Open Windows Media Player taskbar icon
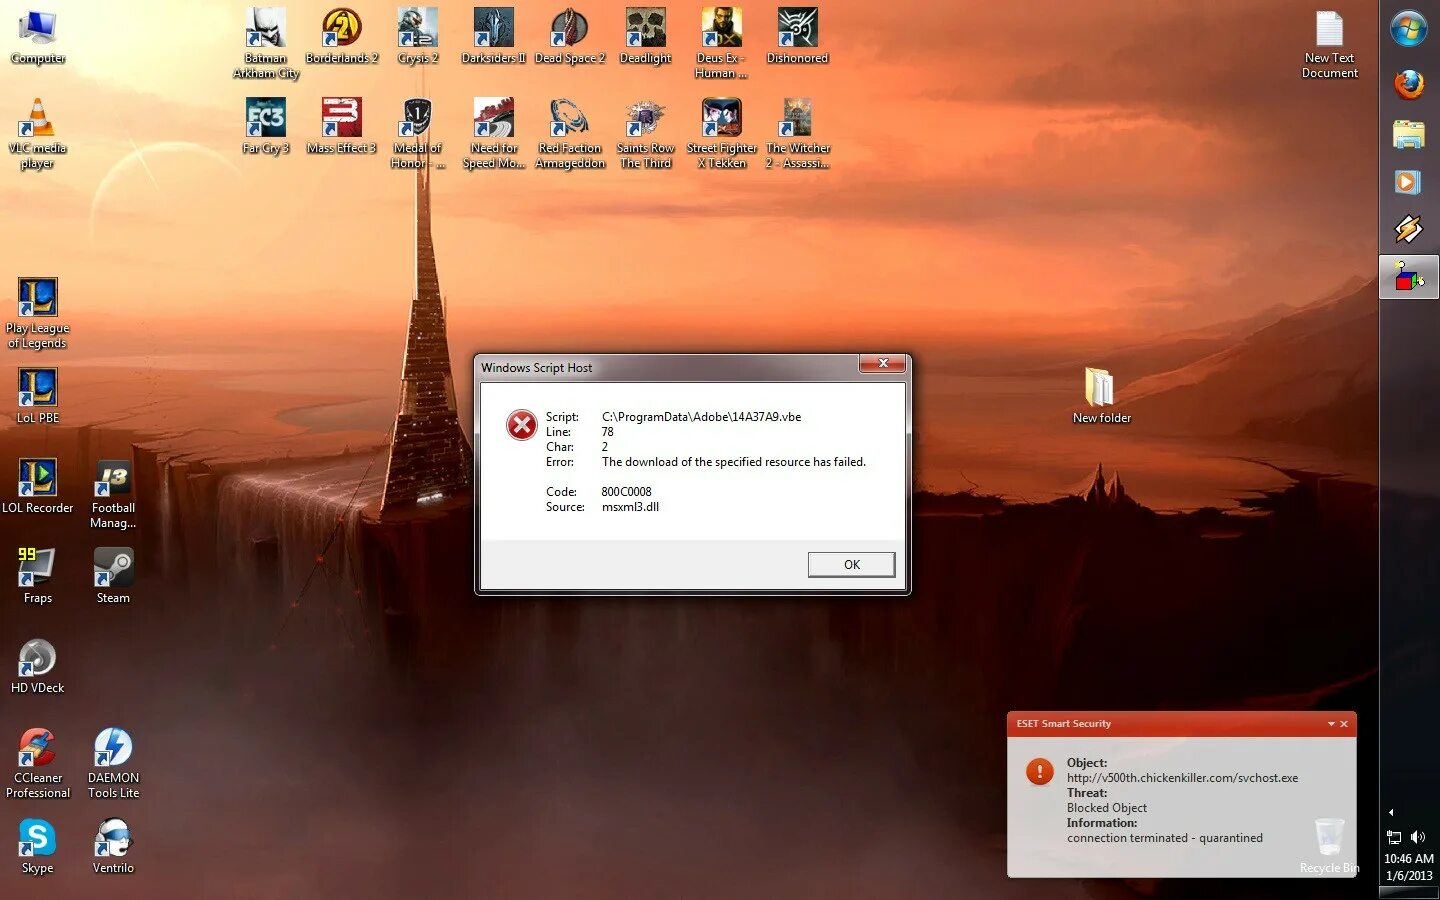Screen dimensions: 1440x900 pos(1409,181)
